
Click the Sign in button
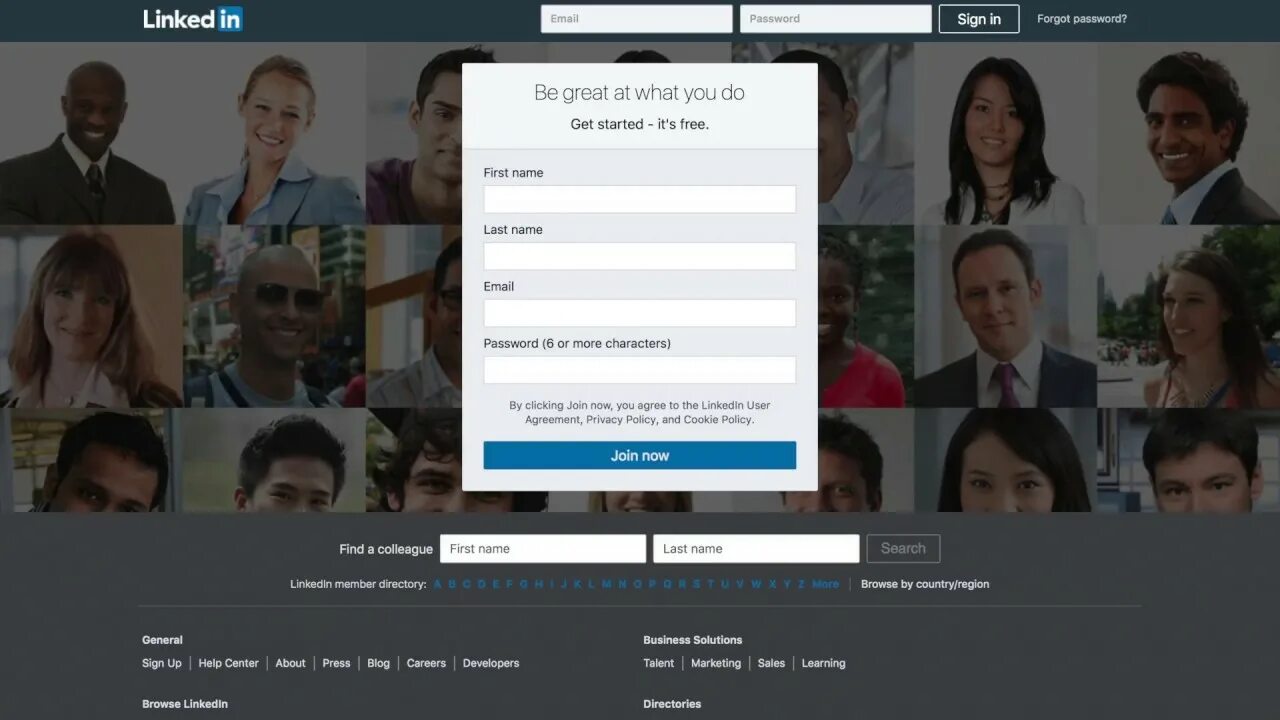[979, 19]
